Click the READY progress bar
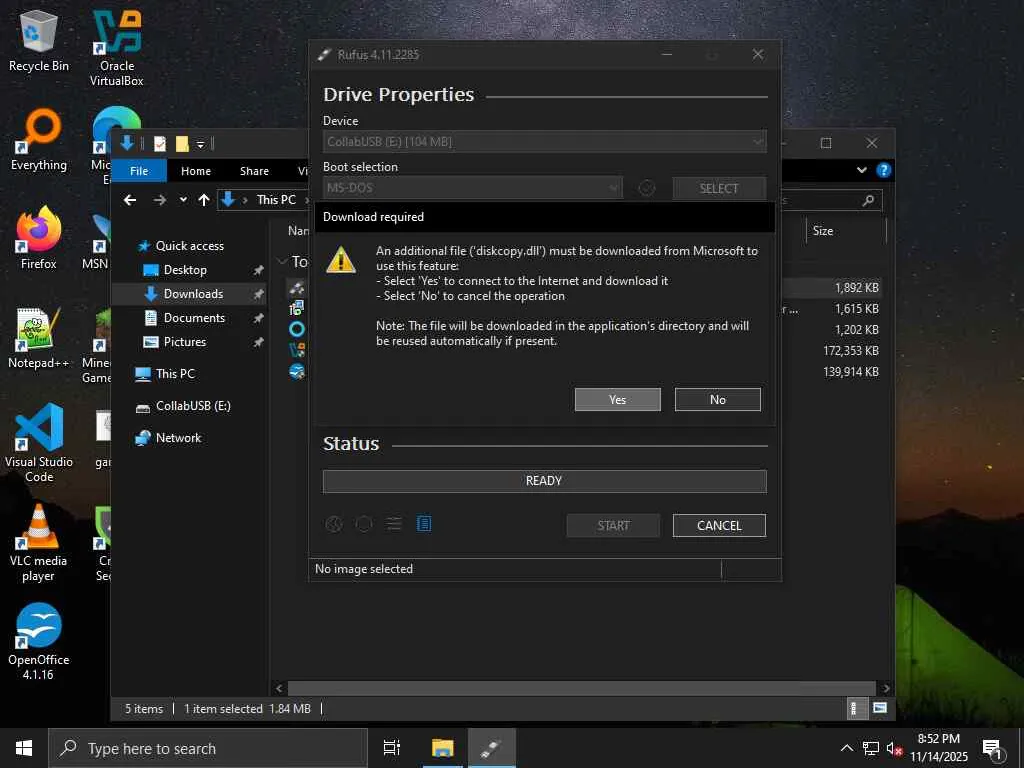Screen dimensions: 1024x768 click(545, 481)
